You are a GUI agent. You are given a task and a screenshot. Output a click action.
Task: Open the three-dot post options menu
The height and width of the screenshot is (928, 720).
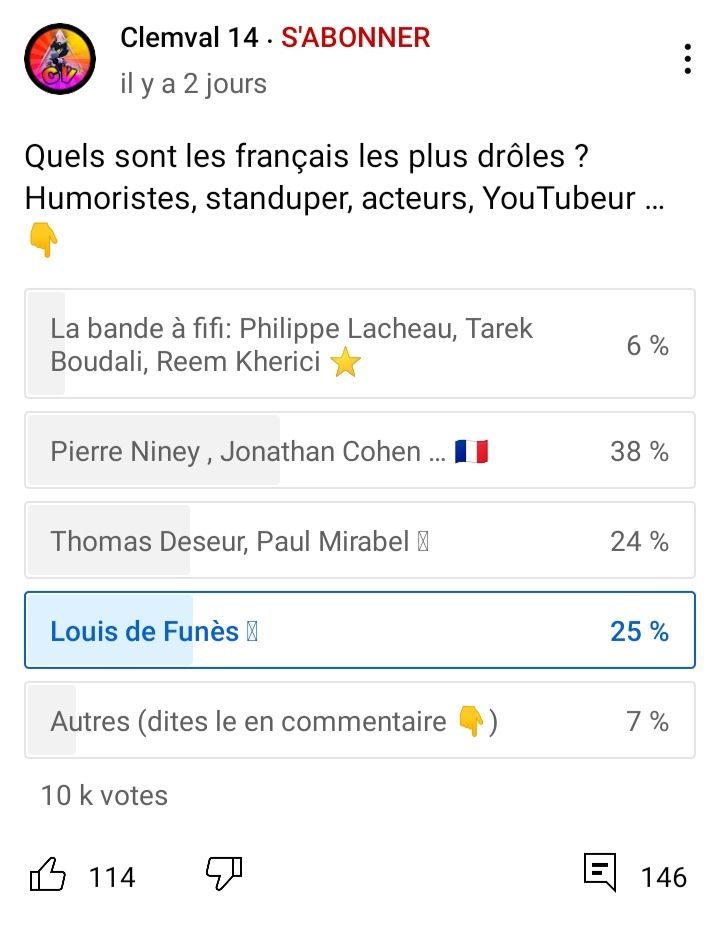pyautogui.click(x=687, y=59)
